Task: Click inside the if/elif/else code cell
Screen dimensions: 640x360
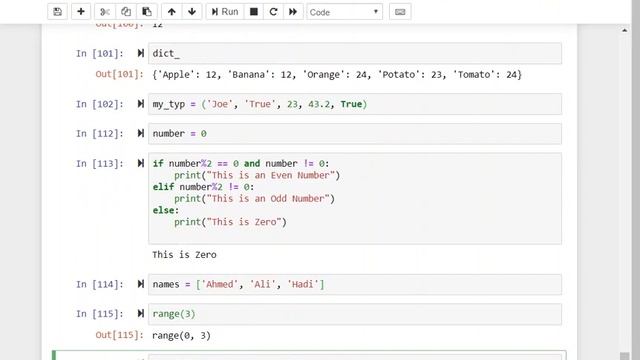Action: click(355, 198)
